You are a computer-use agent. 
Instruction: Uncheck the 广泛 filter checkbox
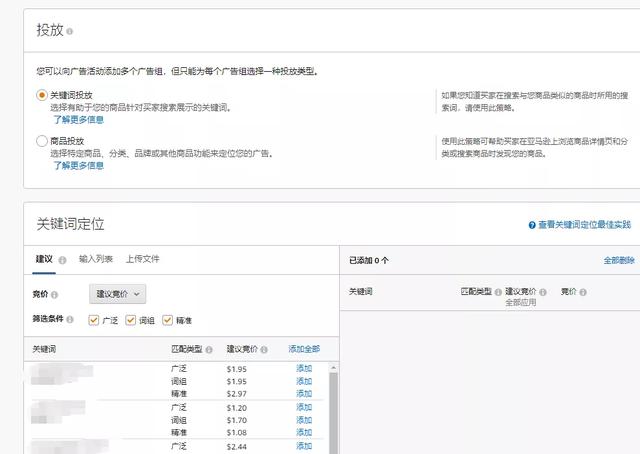93,320
